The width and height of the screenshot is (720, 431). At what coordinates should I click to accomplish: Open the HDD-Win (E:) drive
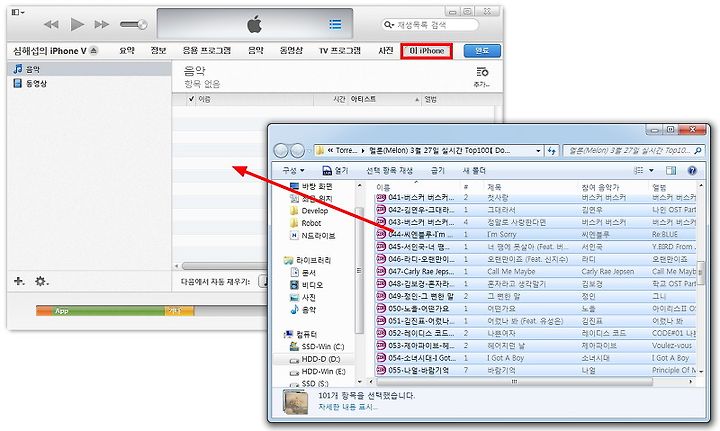pyautogui.click(x=318, y=371)
